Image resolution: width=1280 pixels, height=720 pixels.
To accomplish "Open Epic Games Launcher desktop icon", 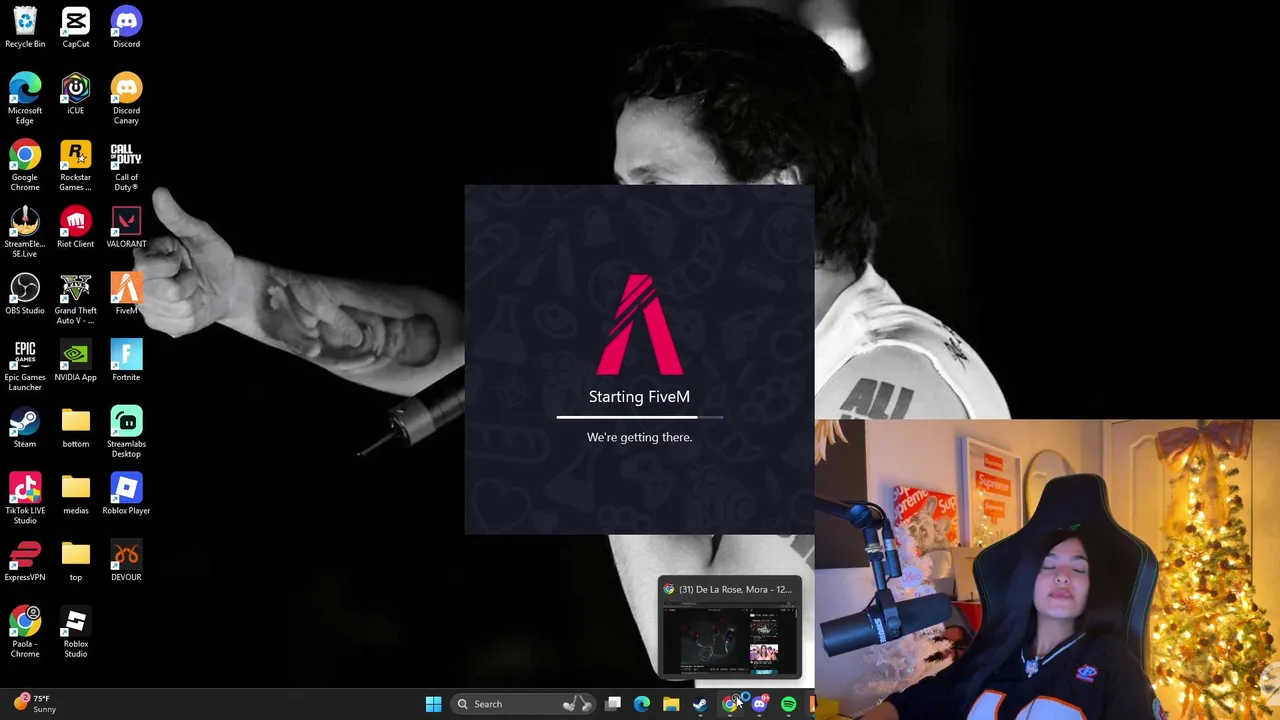I will (25, 365).
